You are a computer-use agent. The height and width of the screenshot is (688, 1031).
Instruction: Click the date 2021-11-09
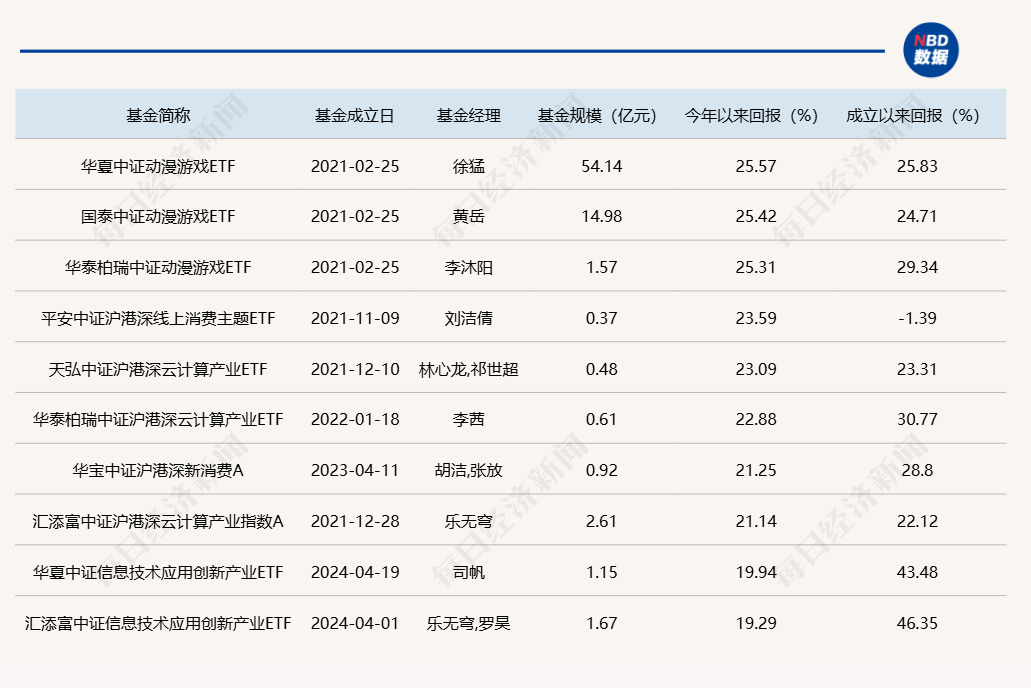click(x=355, y=318)
